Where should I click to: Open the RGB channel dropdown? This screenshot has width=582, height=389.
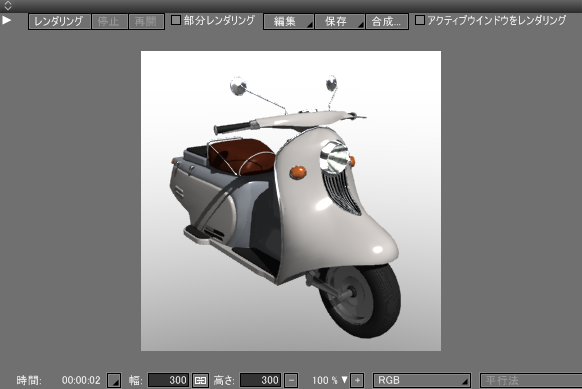pyautogui.click(x=422, y=380)
